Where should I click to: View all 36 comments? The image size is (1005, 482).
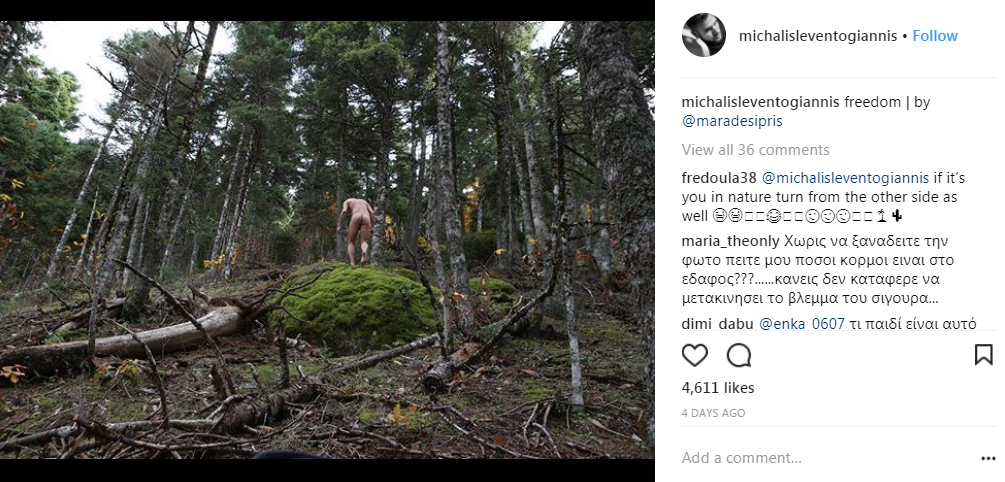[755, 150]
